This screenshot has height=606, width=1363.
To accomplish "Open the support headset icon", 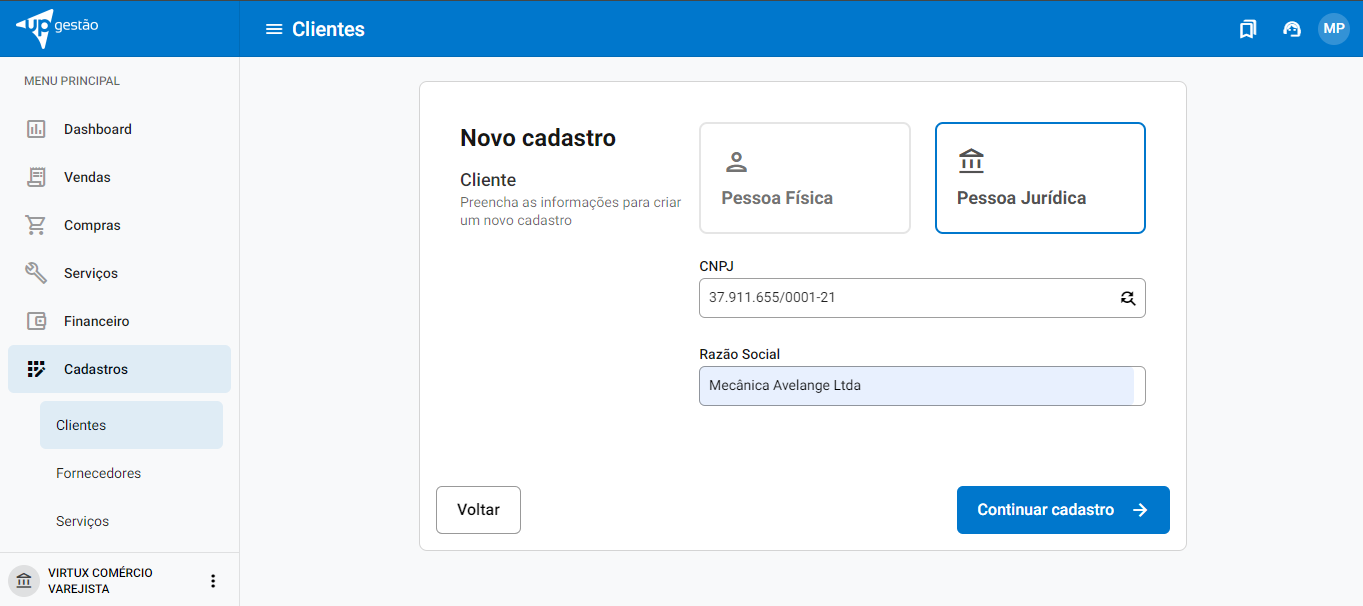I will coord(1291,29).
